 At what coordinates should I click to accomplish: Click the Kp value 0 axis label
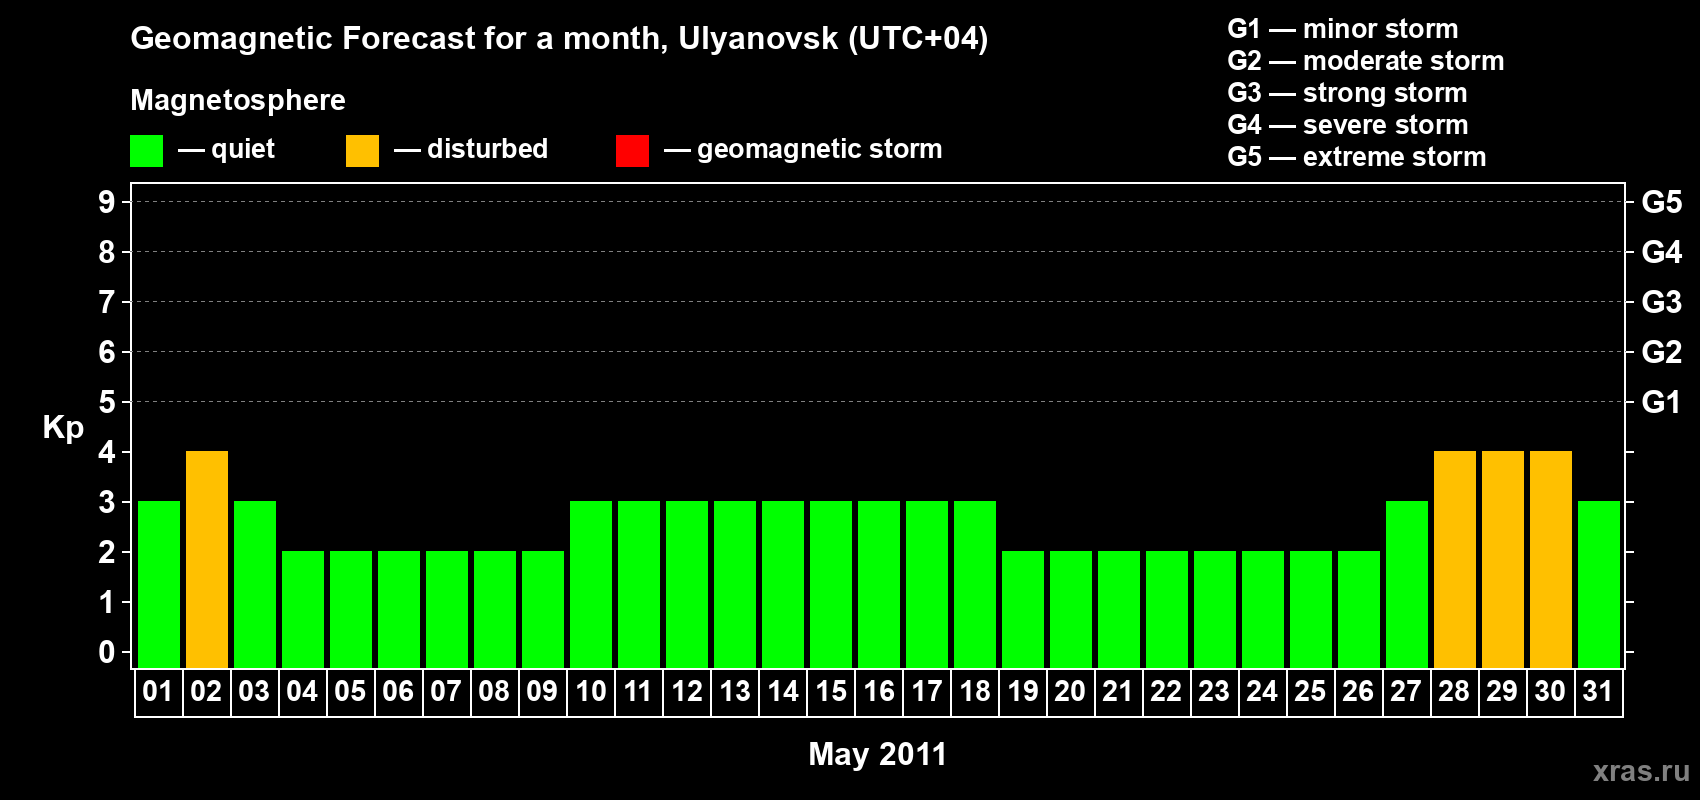107,652
